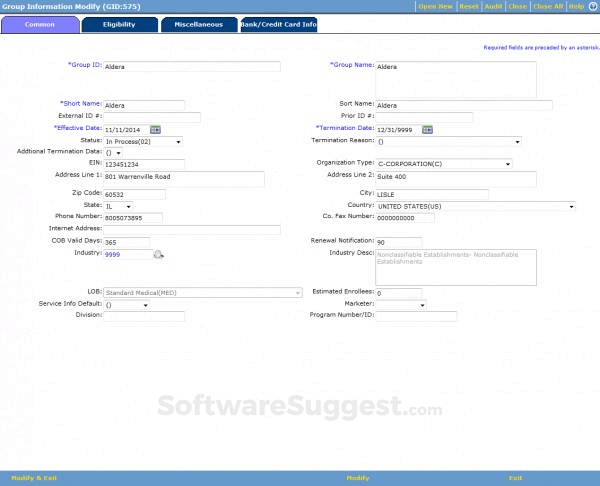
Task: Click the Division field
Action: (144, 316)
